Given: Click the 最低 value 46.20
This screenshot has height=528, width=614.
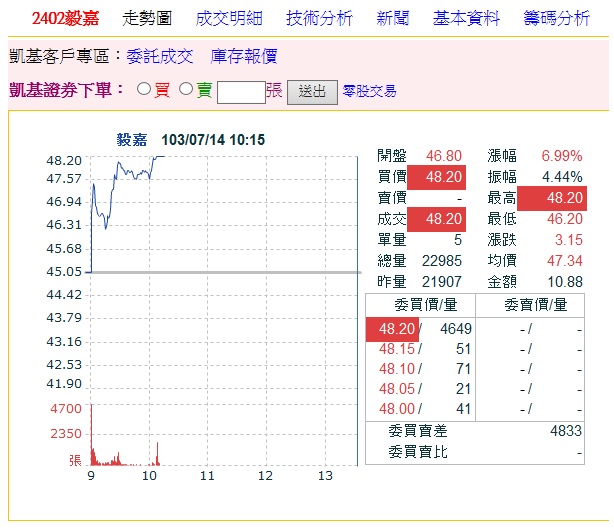Looking at the screenshot, I should 565,219.
